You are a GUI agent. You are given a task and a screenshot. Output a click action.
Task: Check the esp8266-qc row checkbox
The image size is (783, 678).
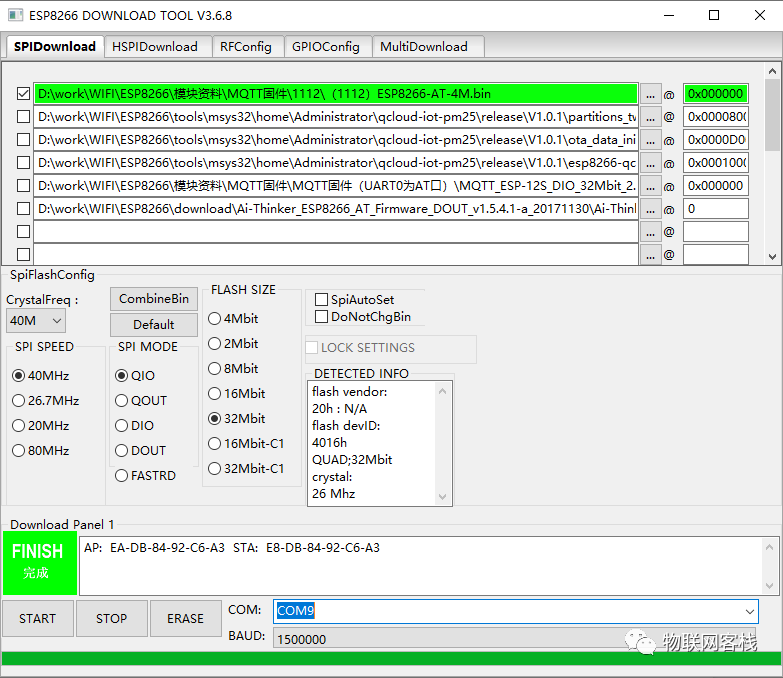click(x=23, y=162)
